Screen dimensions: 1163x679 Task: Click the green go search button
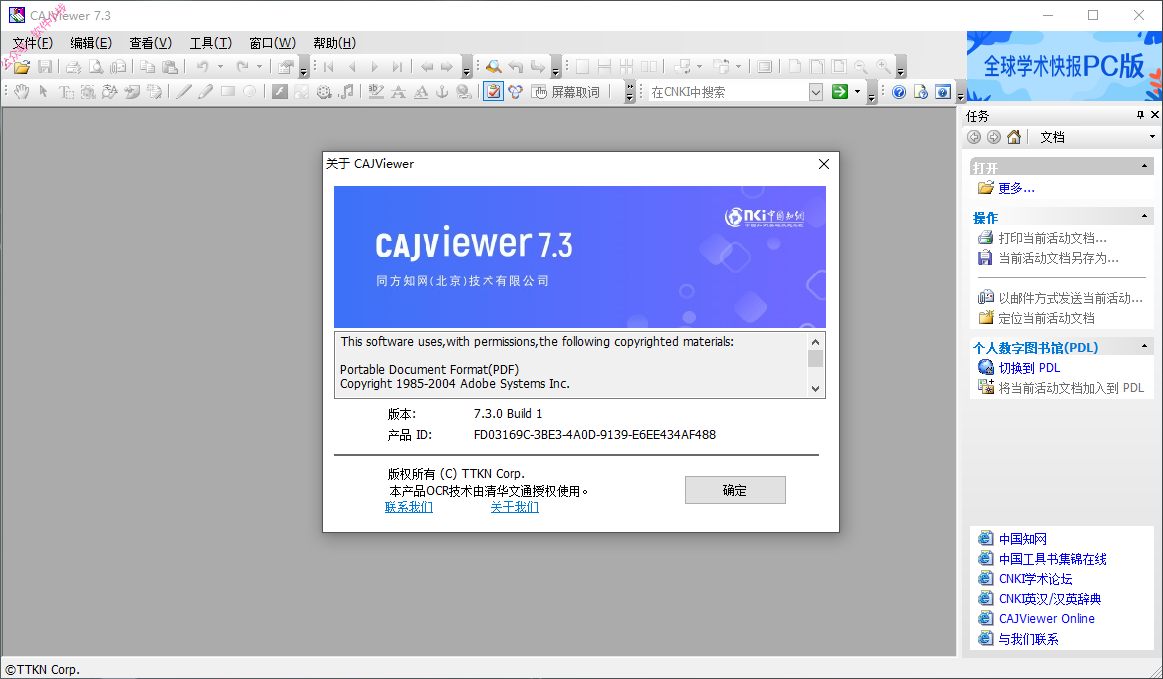(840, 91)
